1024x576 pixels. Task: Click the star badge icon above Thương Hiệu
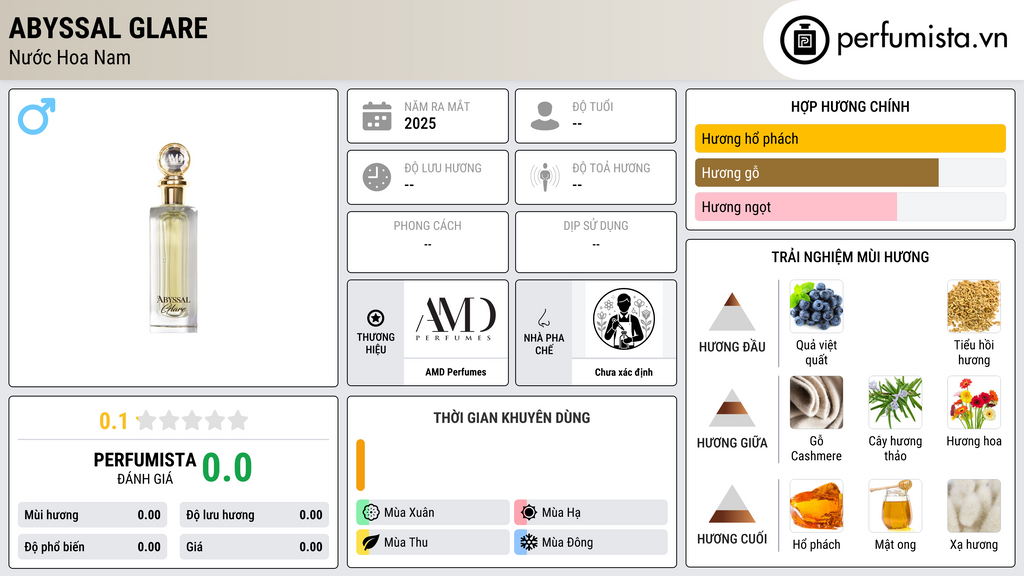tap(376, 318)
